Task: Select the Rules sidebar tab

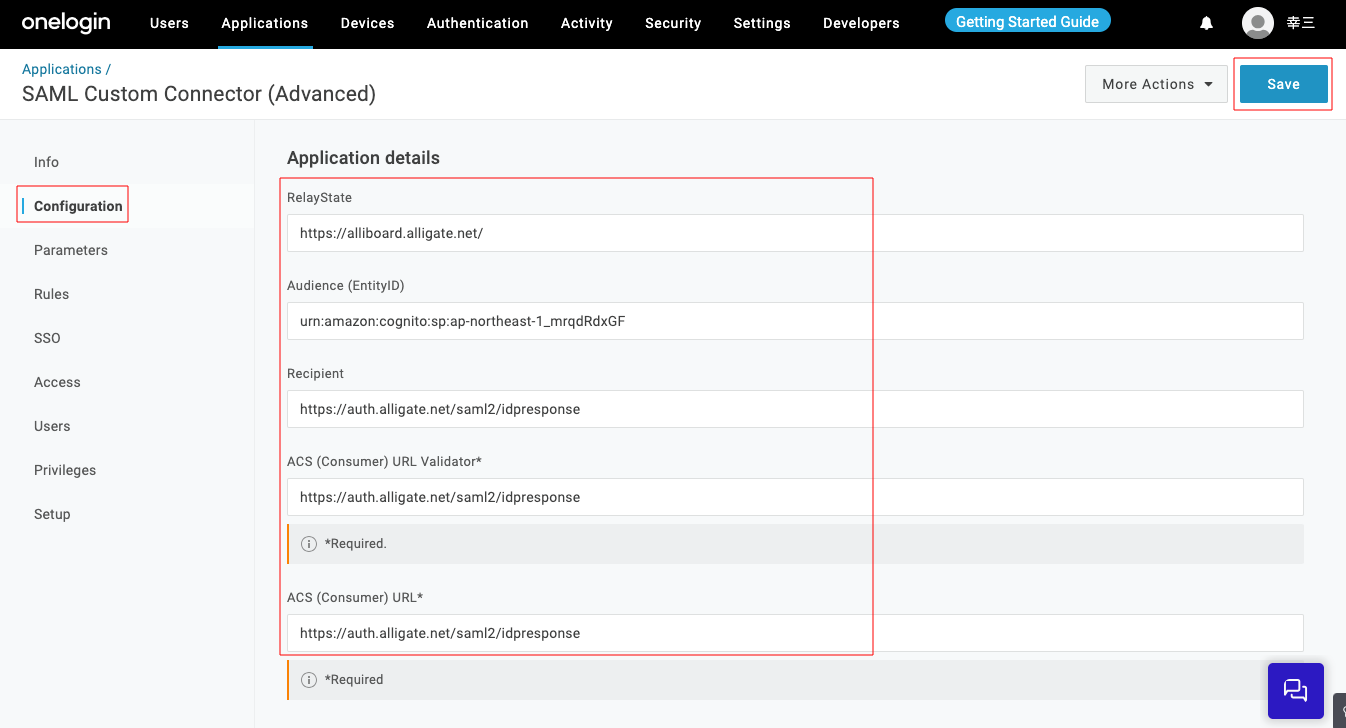Action: [51, 294]
